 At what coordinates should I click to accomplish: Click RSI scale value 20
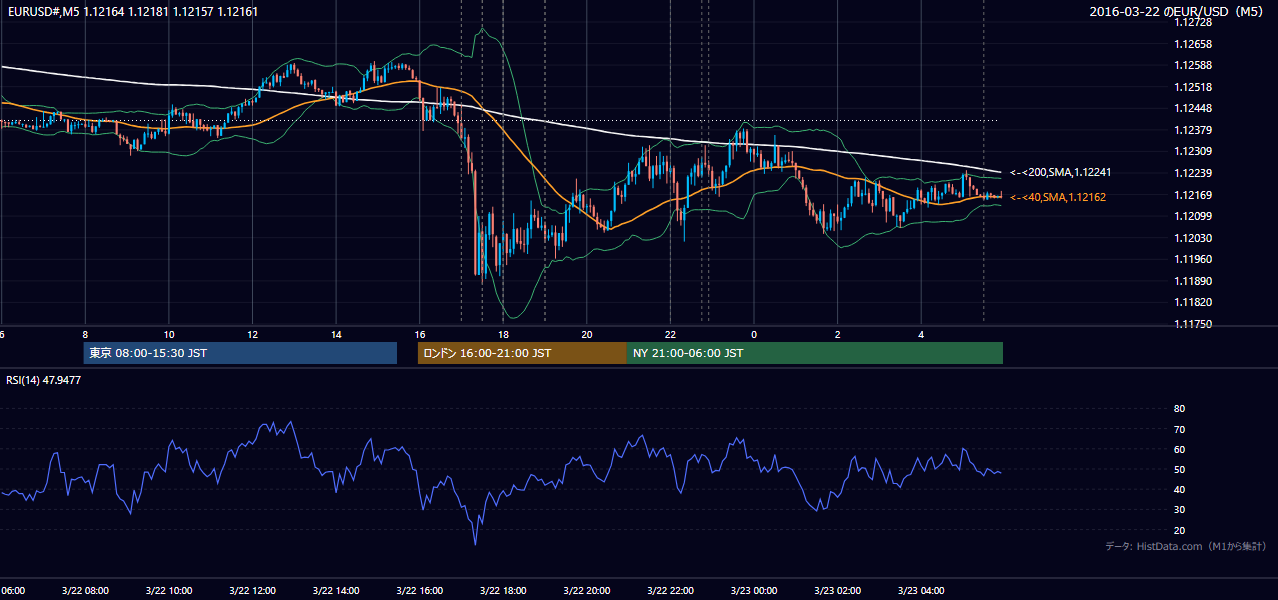[x=1179, y=531]
